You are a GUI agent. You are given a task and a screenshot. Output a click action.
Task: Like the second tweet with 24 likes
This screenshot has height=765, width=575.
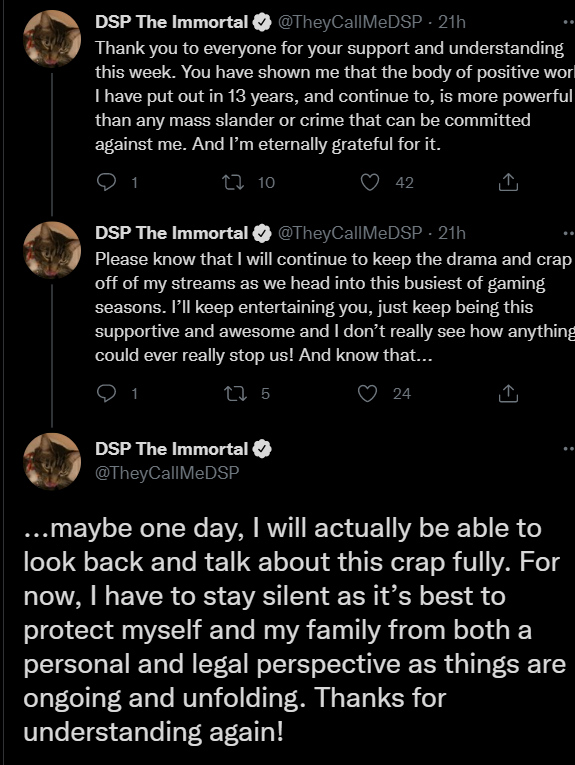368,393
